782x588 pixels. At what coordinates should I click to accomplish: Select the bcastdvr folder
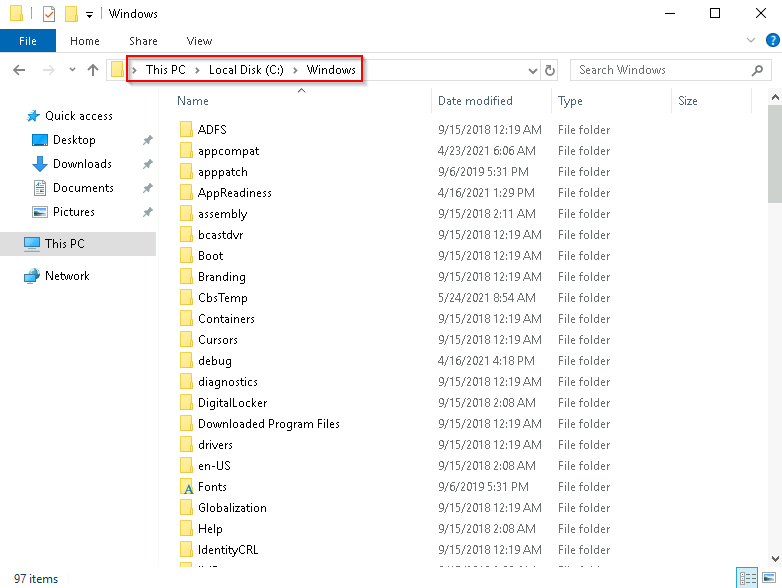coord(220,235)
